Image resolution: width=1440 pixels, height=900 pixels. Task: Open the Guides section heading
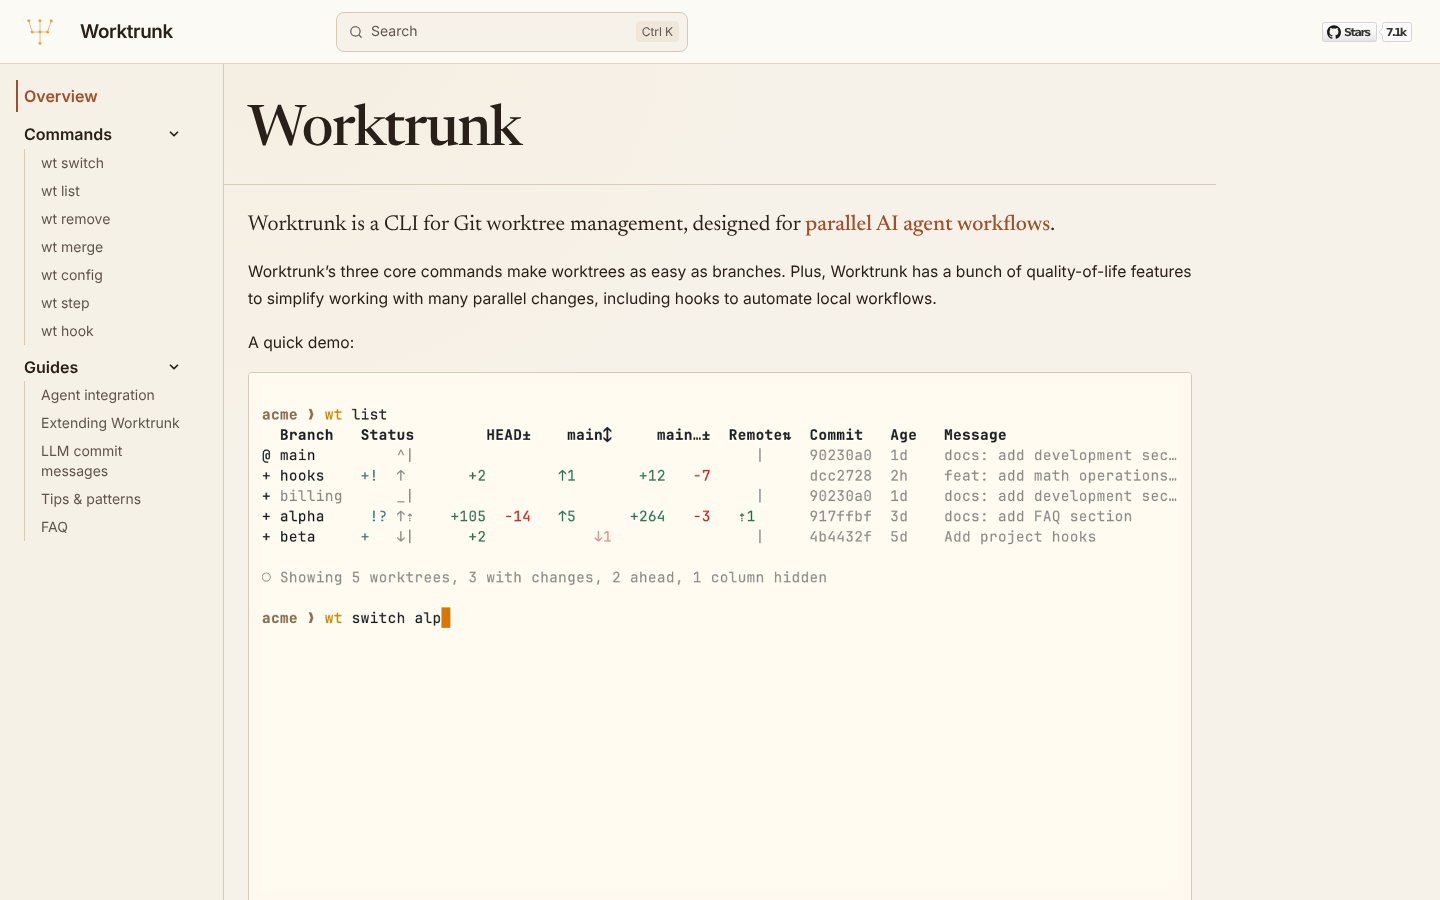click(51, 367)
